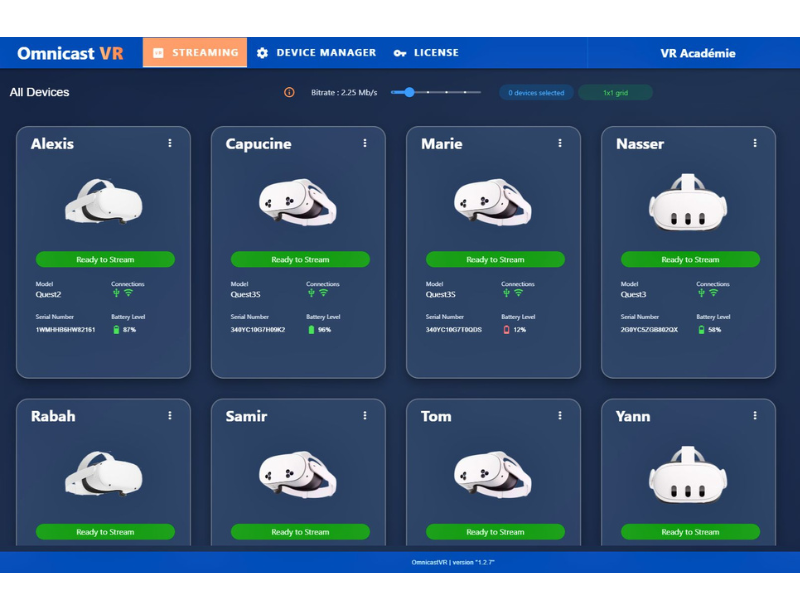Viewport: 800px width, 600px height.
Task: Switch to the Streaming tab
Action: tap(195, 53)
